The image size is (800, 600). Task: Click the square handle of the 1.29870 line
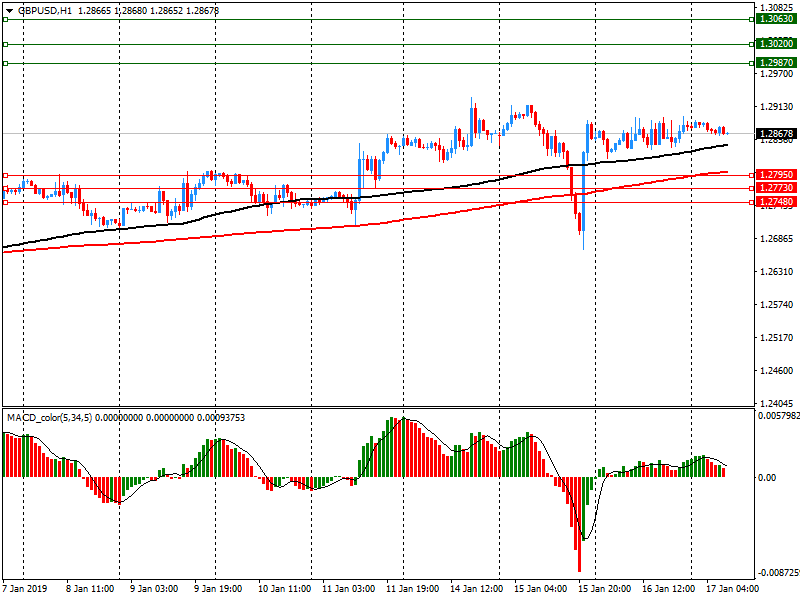point(5,63)
